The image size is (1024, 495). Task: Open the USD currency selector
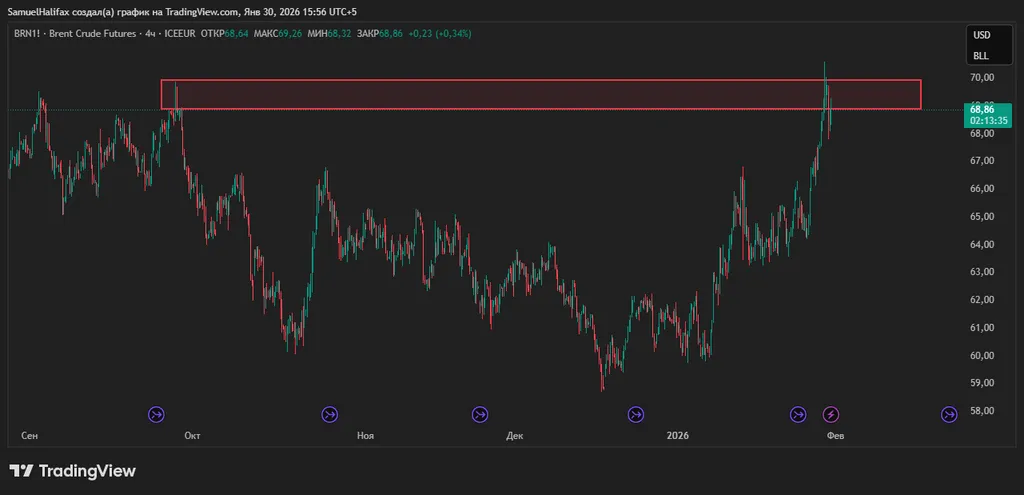point(981,34)
